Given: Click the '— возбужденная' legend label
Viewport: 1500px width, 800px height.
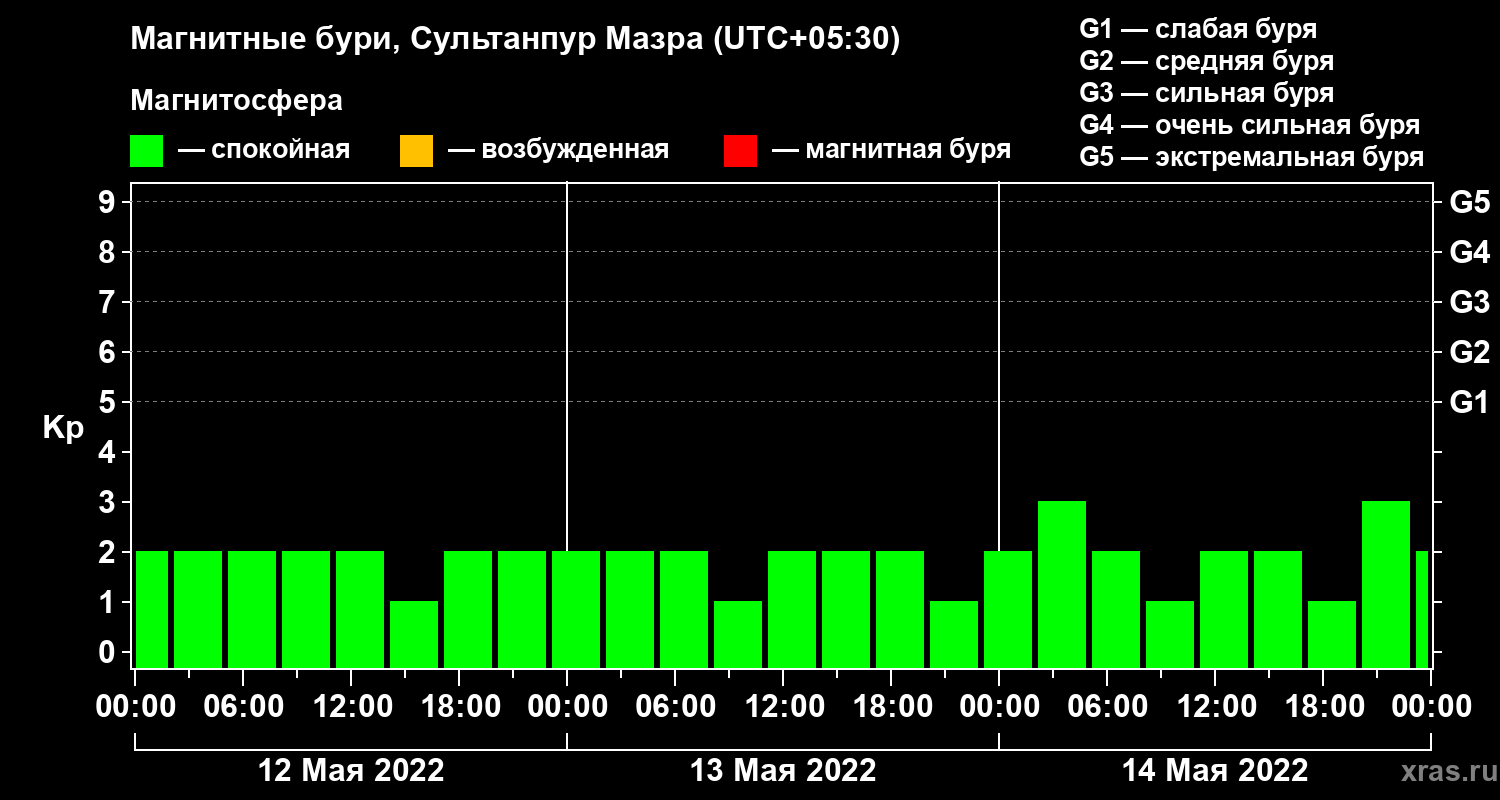Looking at the screenshot, I should click(x=558, y=150).
